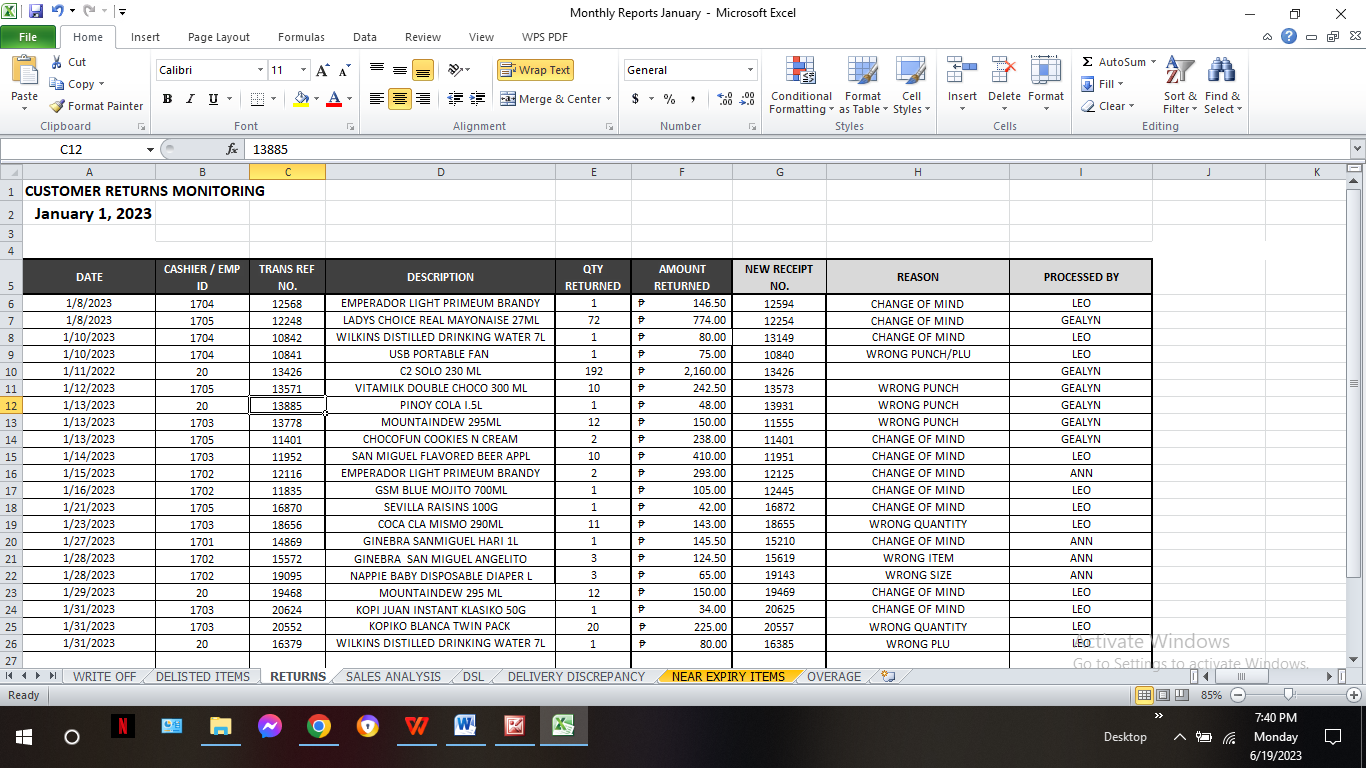
Task: Save the workbook from Quick Access Toolbar
Action: [x=36, y=12]
